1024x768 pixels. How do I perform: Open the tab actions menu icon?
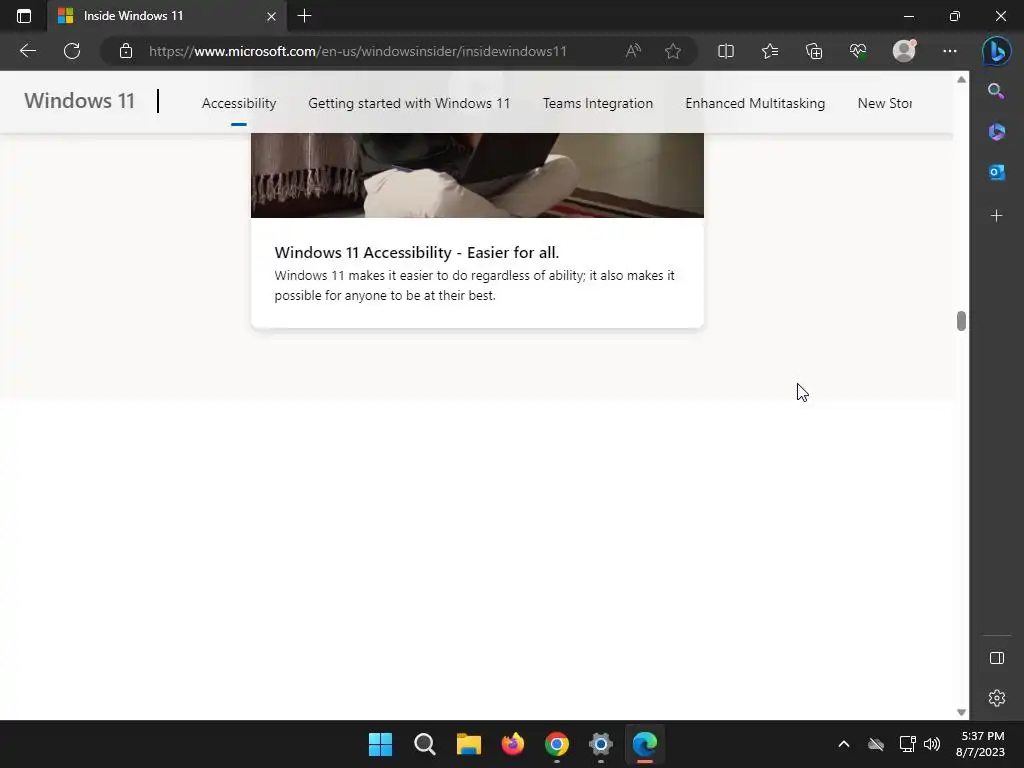point(24,16)
